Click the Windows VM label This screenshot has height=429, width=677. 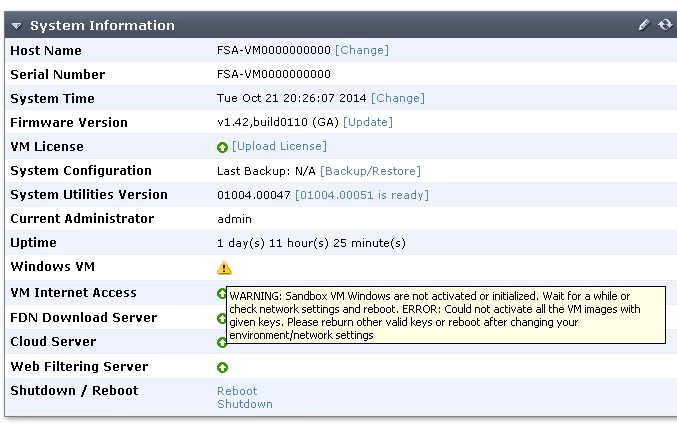pos(53,266)
